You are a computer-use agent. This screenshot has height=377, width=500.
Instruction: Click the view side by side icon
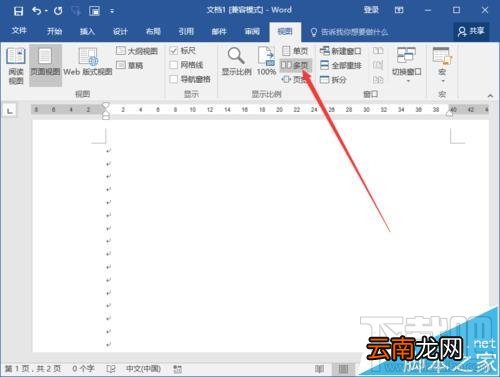pos(378,51)
